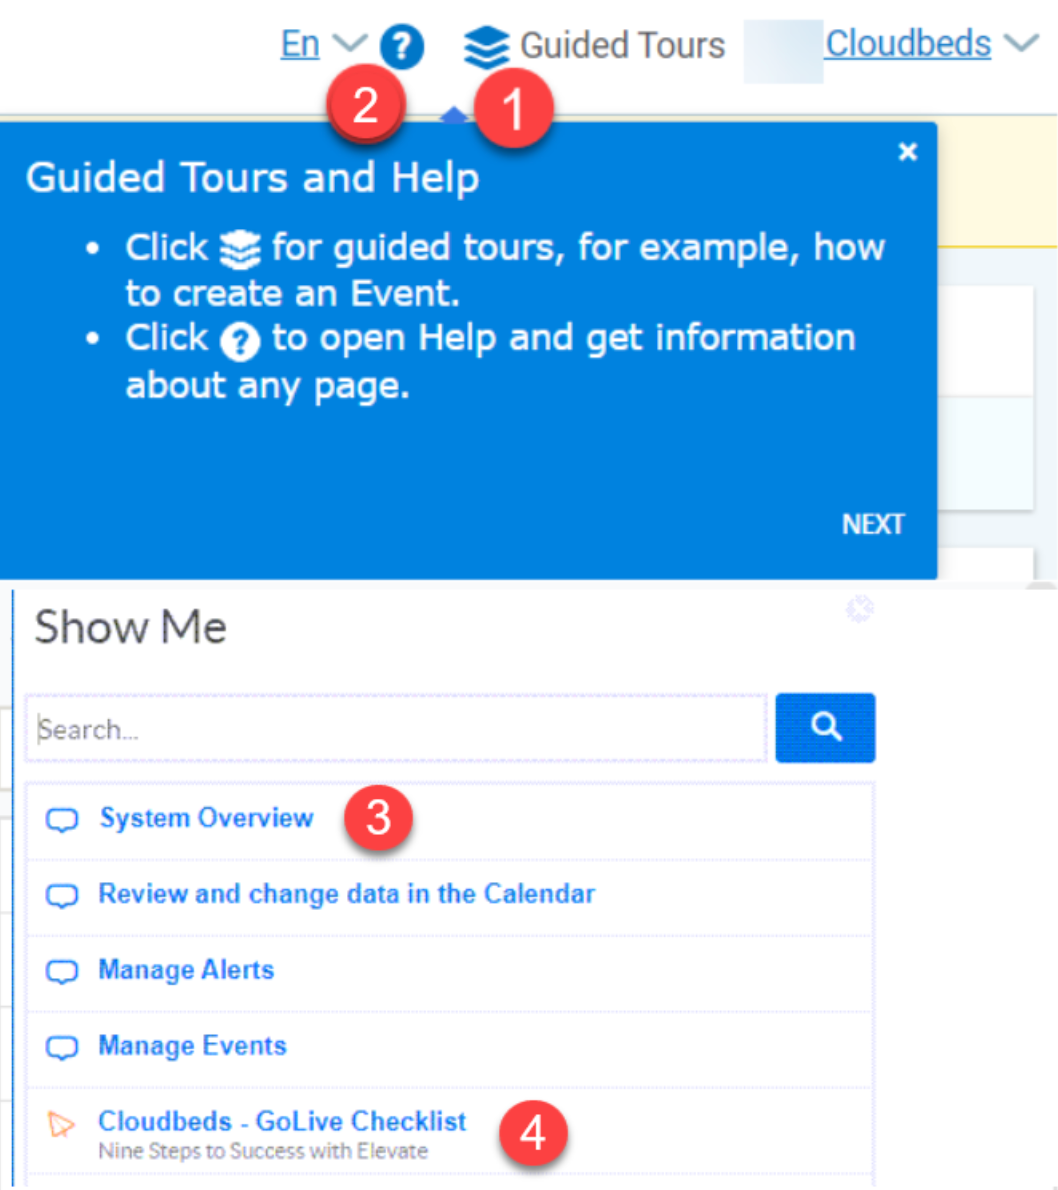Image resolution: width=1058 pixels, height=1190 pixels.
Task: Start the System Overview tour
Action: (x=206, y=818)
